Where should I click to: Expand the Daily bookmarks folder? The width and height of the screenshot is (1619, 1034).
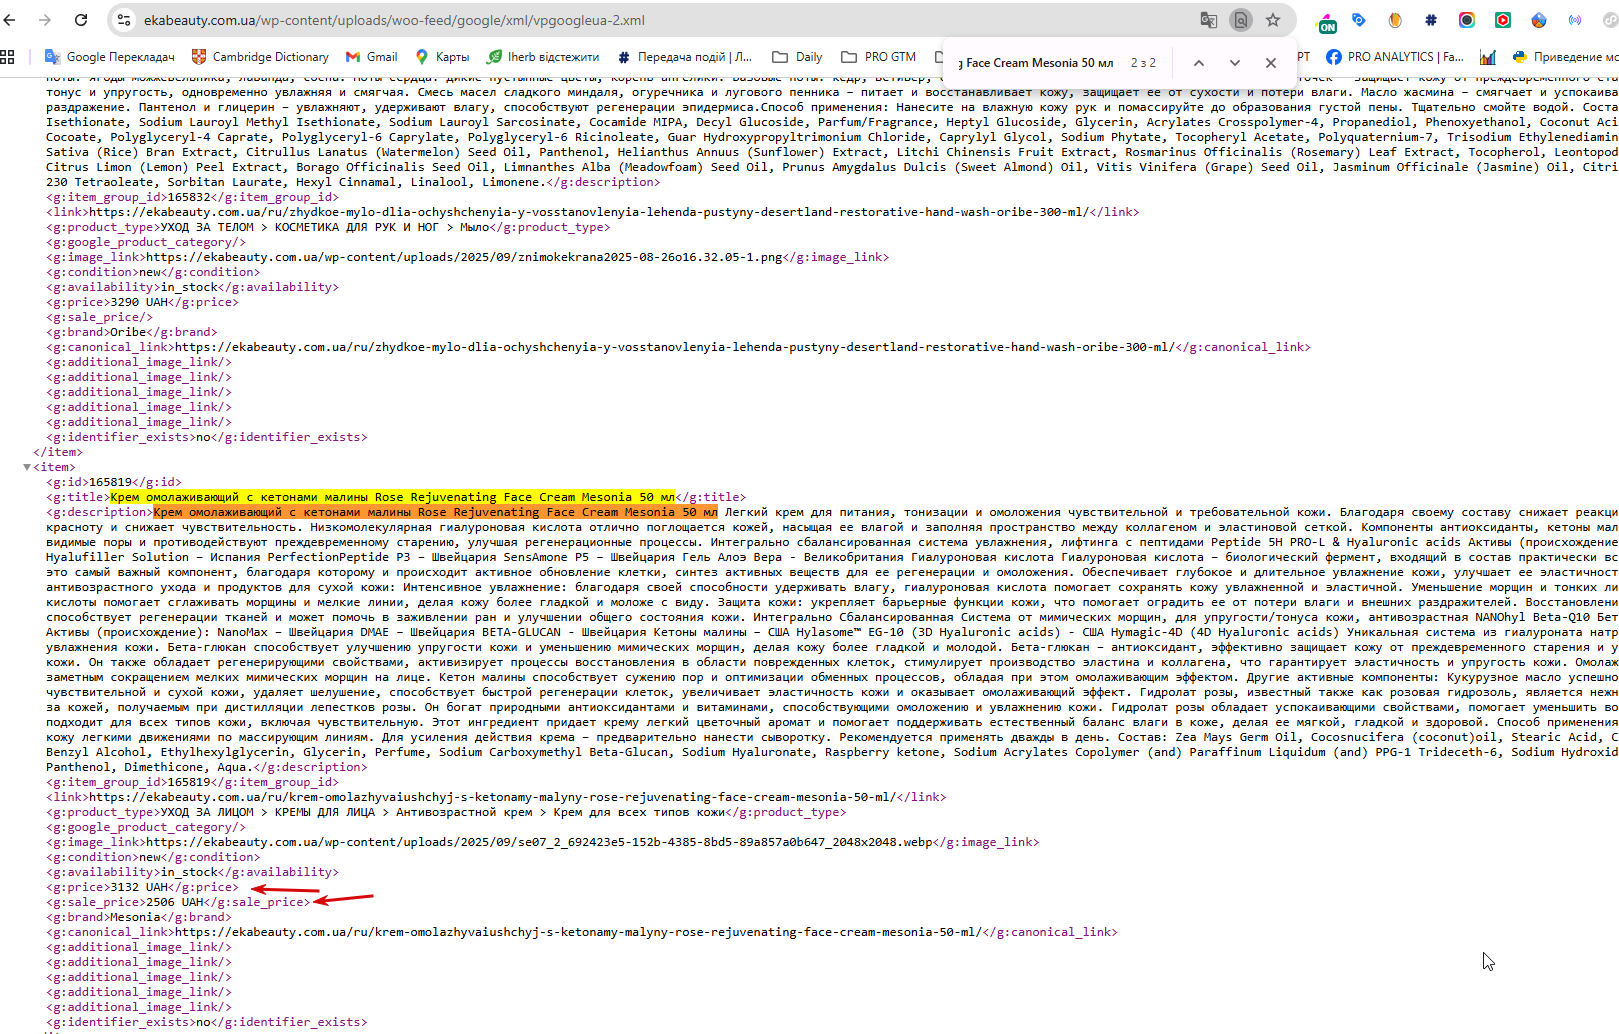click(797, 57)
